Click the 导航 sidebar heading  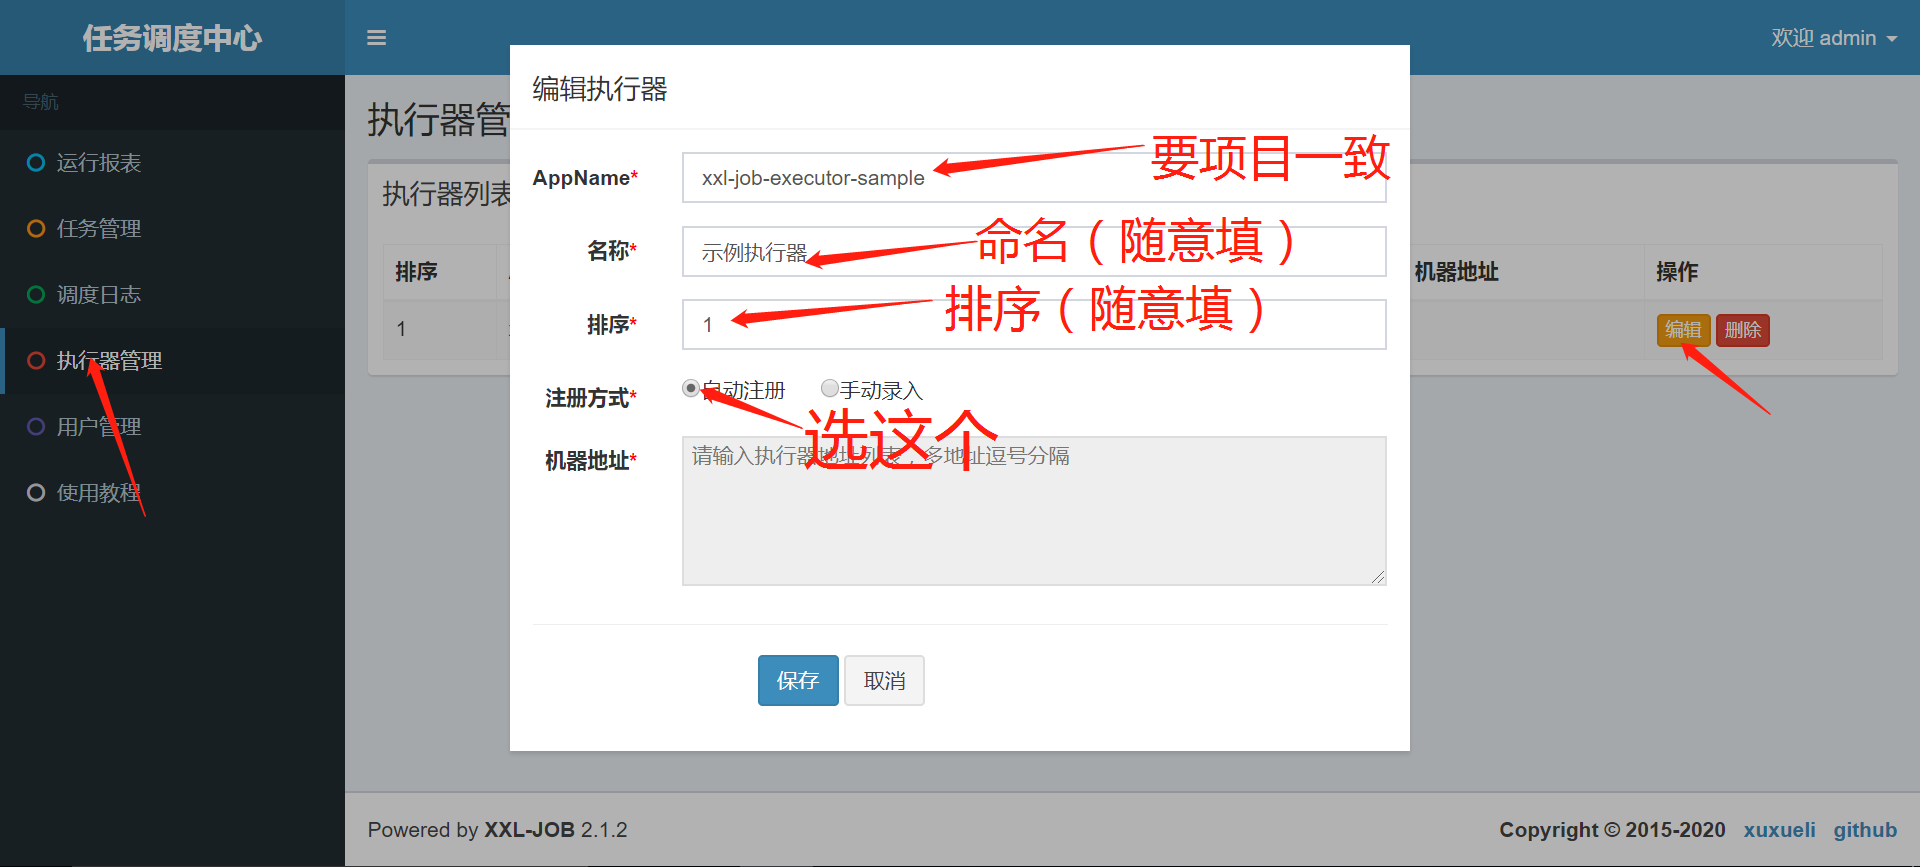click(41, 102)
